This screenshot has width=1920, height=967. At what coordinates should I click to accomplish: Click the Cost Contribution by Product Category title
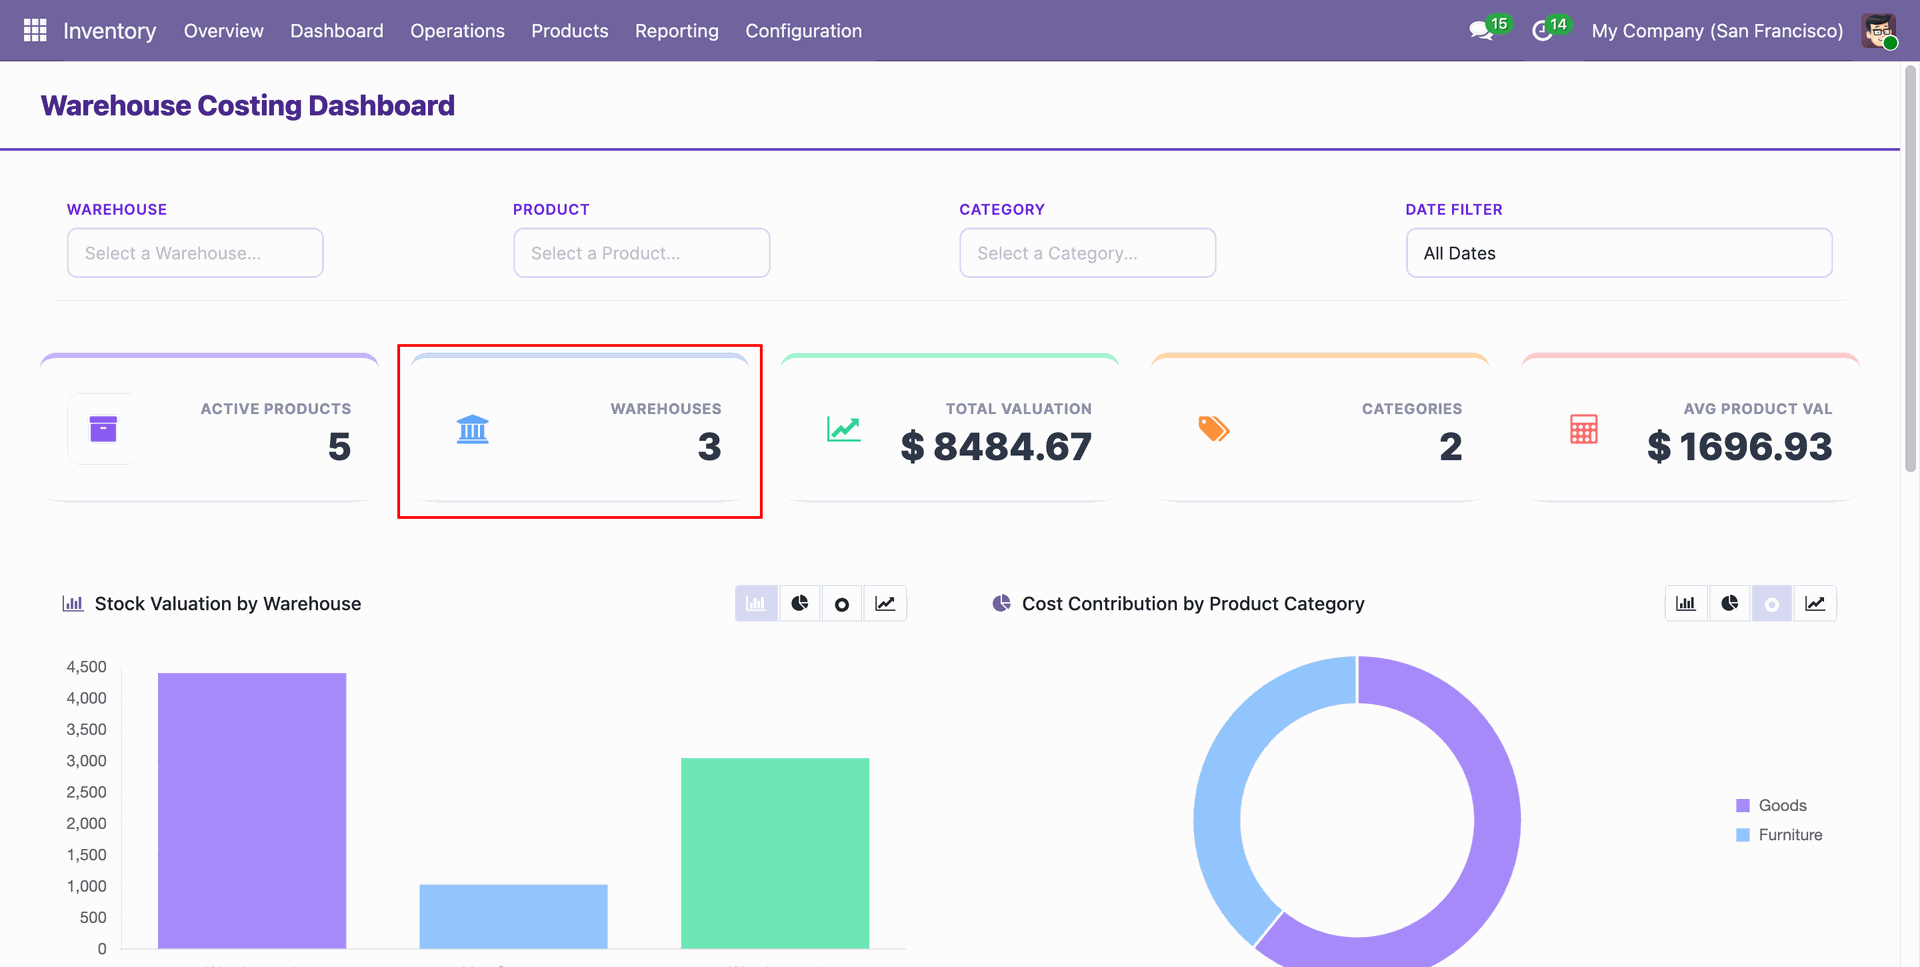tap(1193, 604)
